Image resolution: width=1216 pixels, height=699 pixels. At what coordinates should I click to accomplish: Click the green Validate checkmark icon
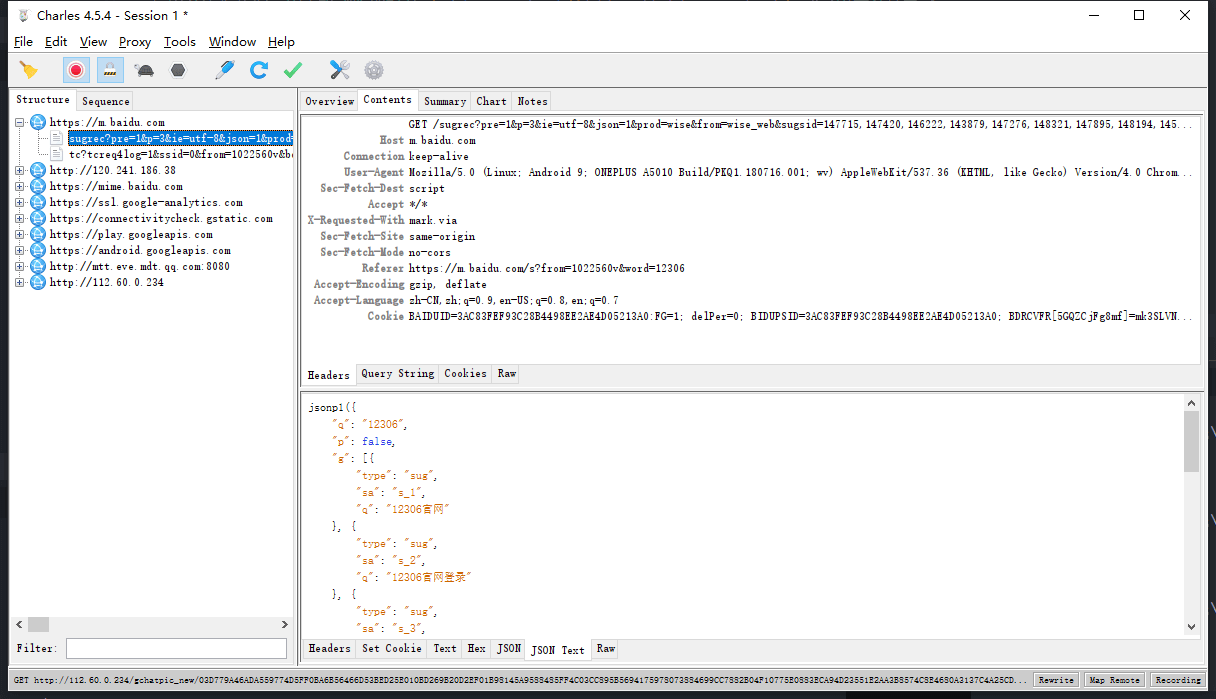293,70
